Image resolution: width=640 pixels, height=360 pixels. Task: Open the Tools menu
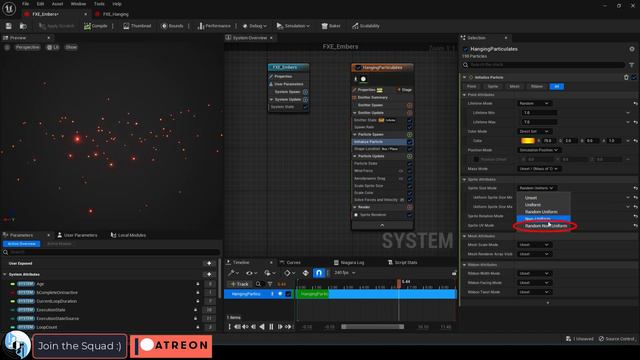pyautogui.click(x=99, y=4)
